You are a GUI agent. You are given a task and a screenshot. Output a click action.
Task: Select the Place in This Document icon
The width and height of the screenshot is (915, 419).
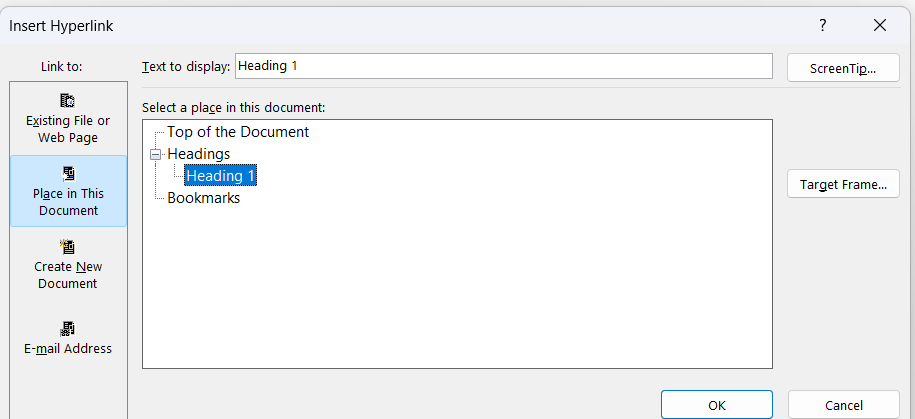click(x=68, y=174)
